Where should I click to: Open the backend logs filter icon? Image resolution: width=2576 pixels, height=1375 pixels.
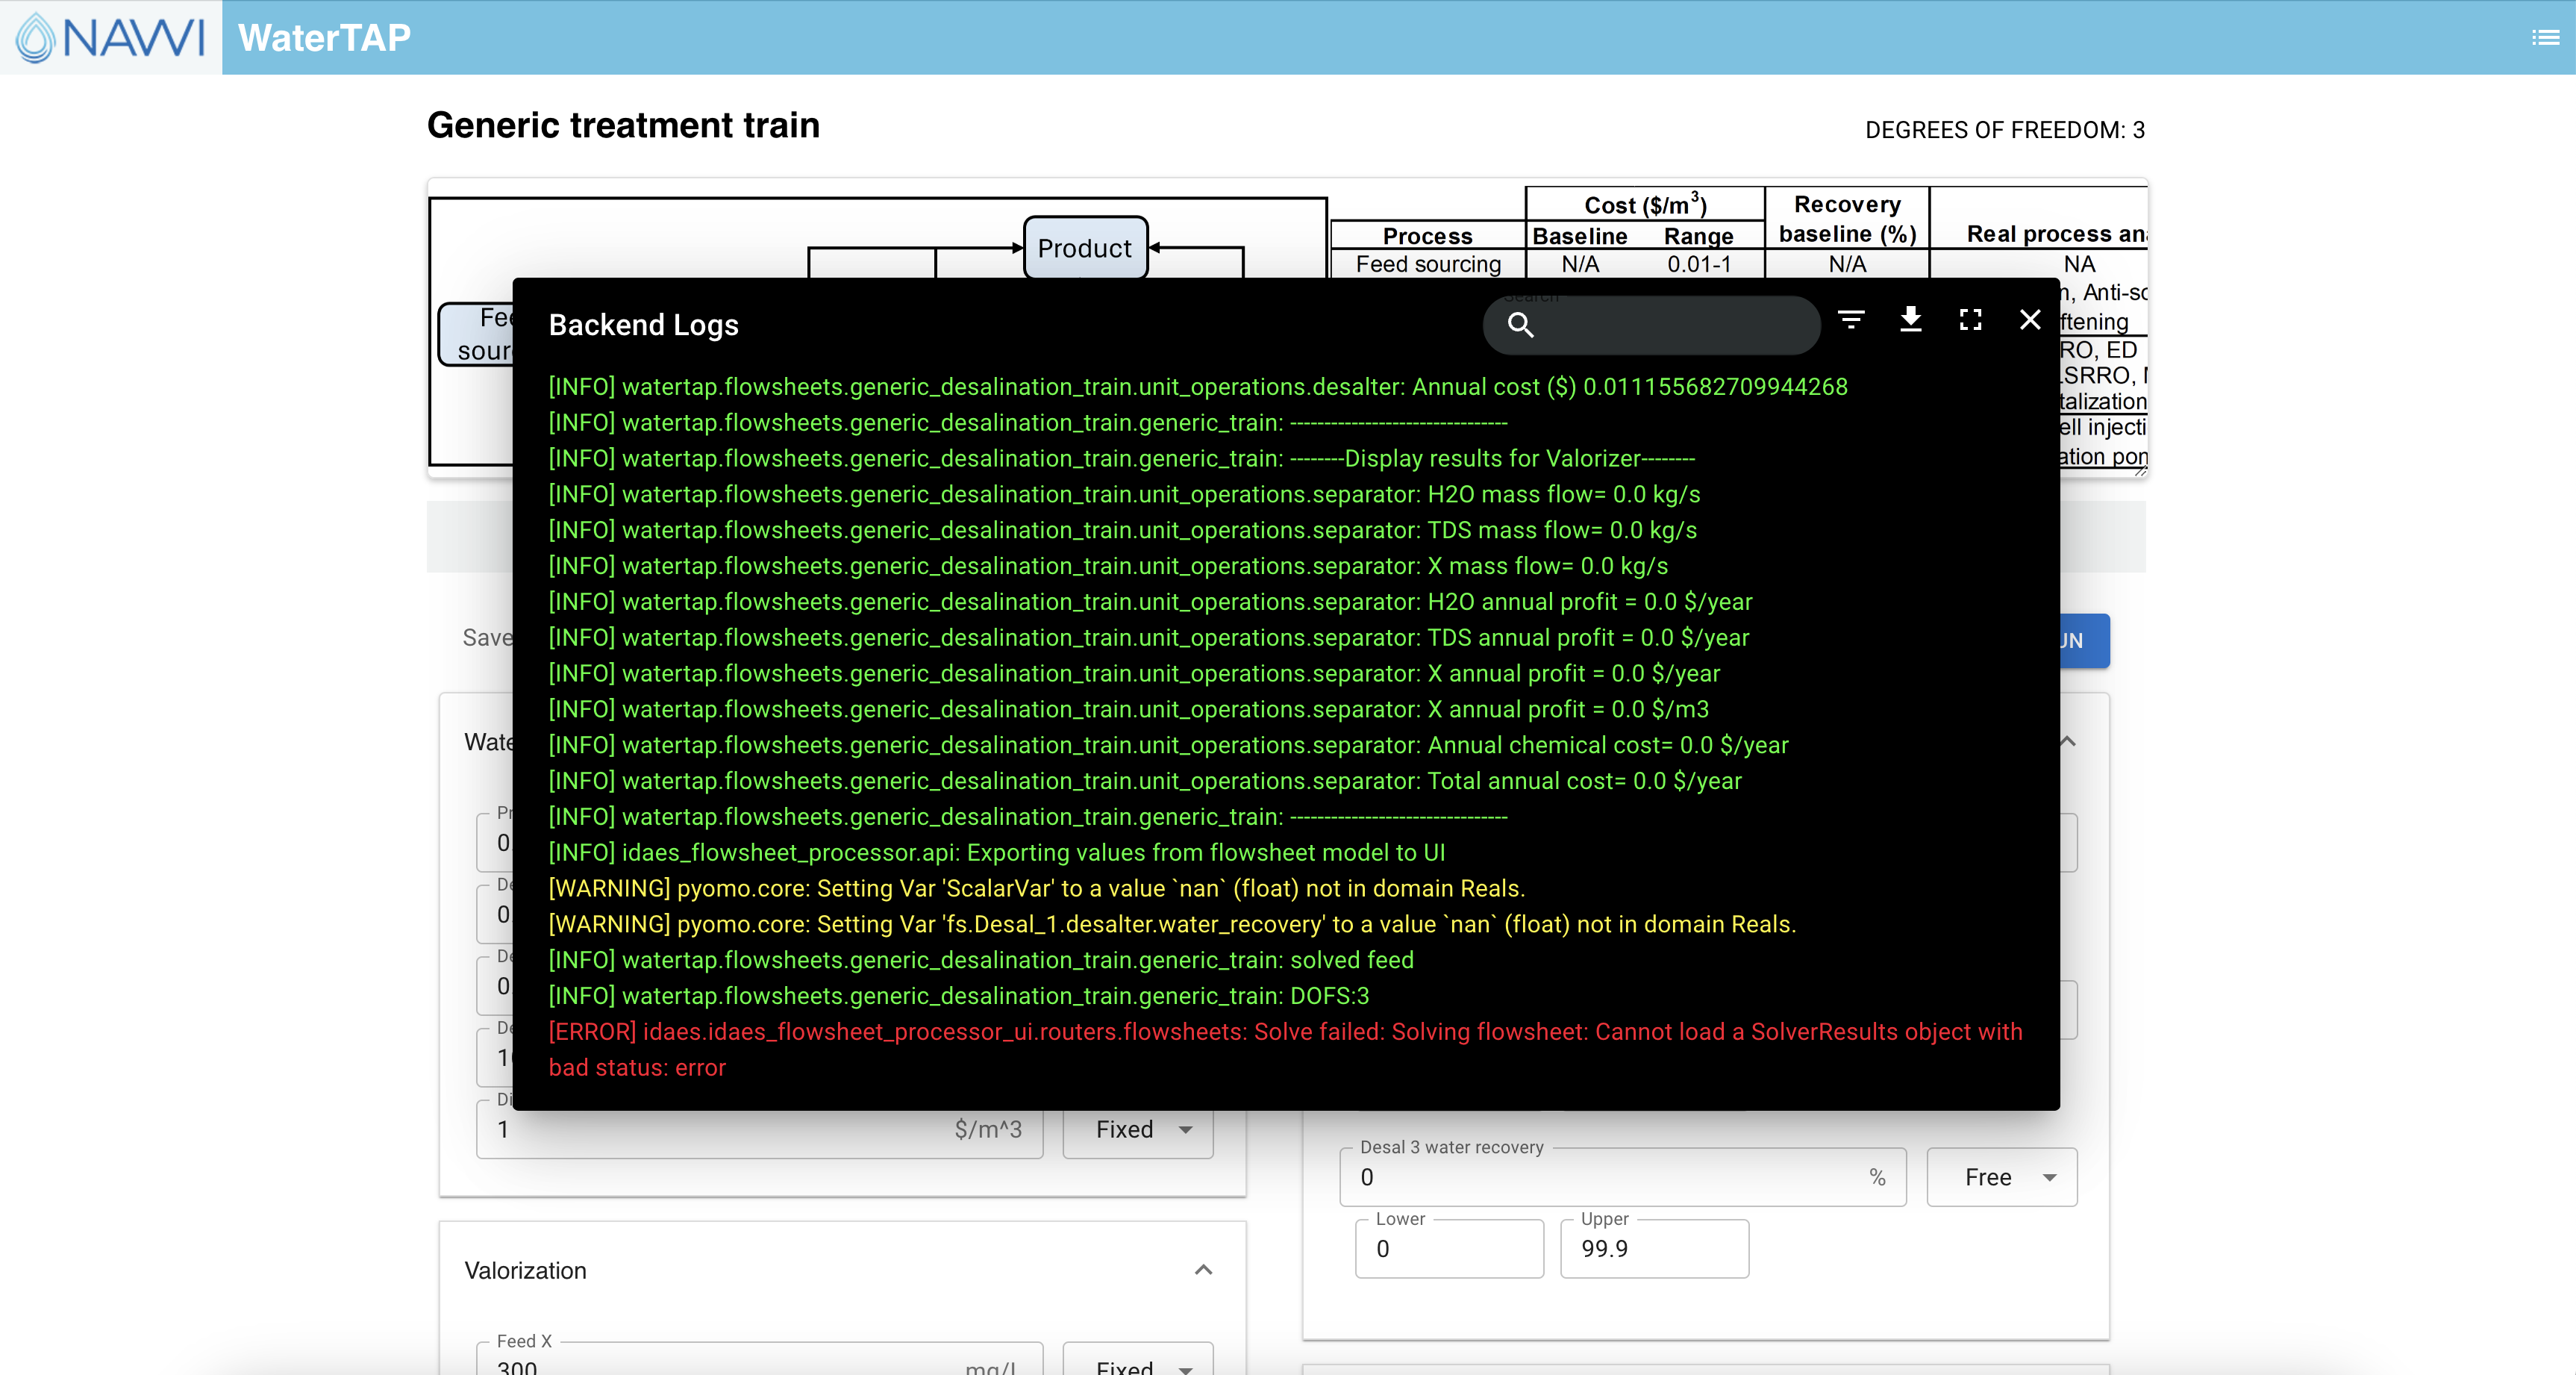(x=1851, y=320)
